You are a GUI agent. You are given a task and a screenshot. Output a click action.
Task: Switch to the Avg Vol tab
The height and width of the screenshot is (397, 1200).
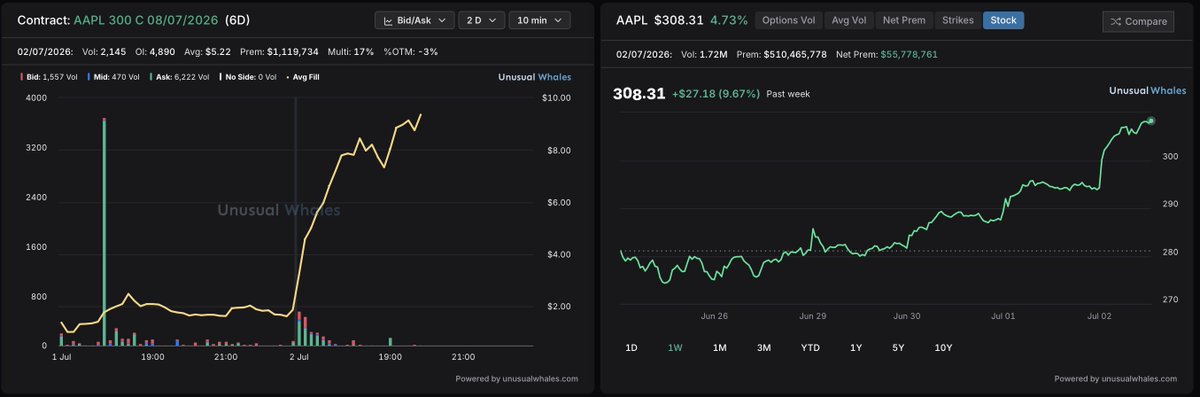(x=848, y=20)
